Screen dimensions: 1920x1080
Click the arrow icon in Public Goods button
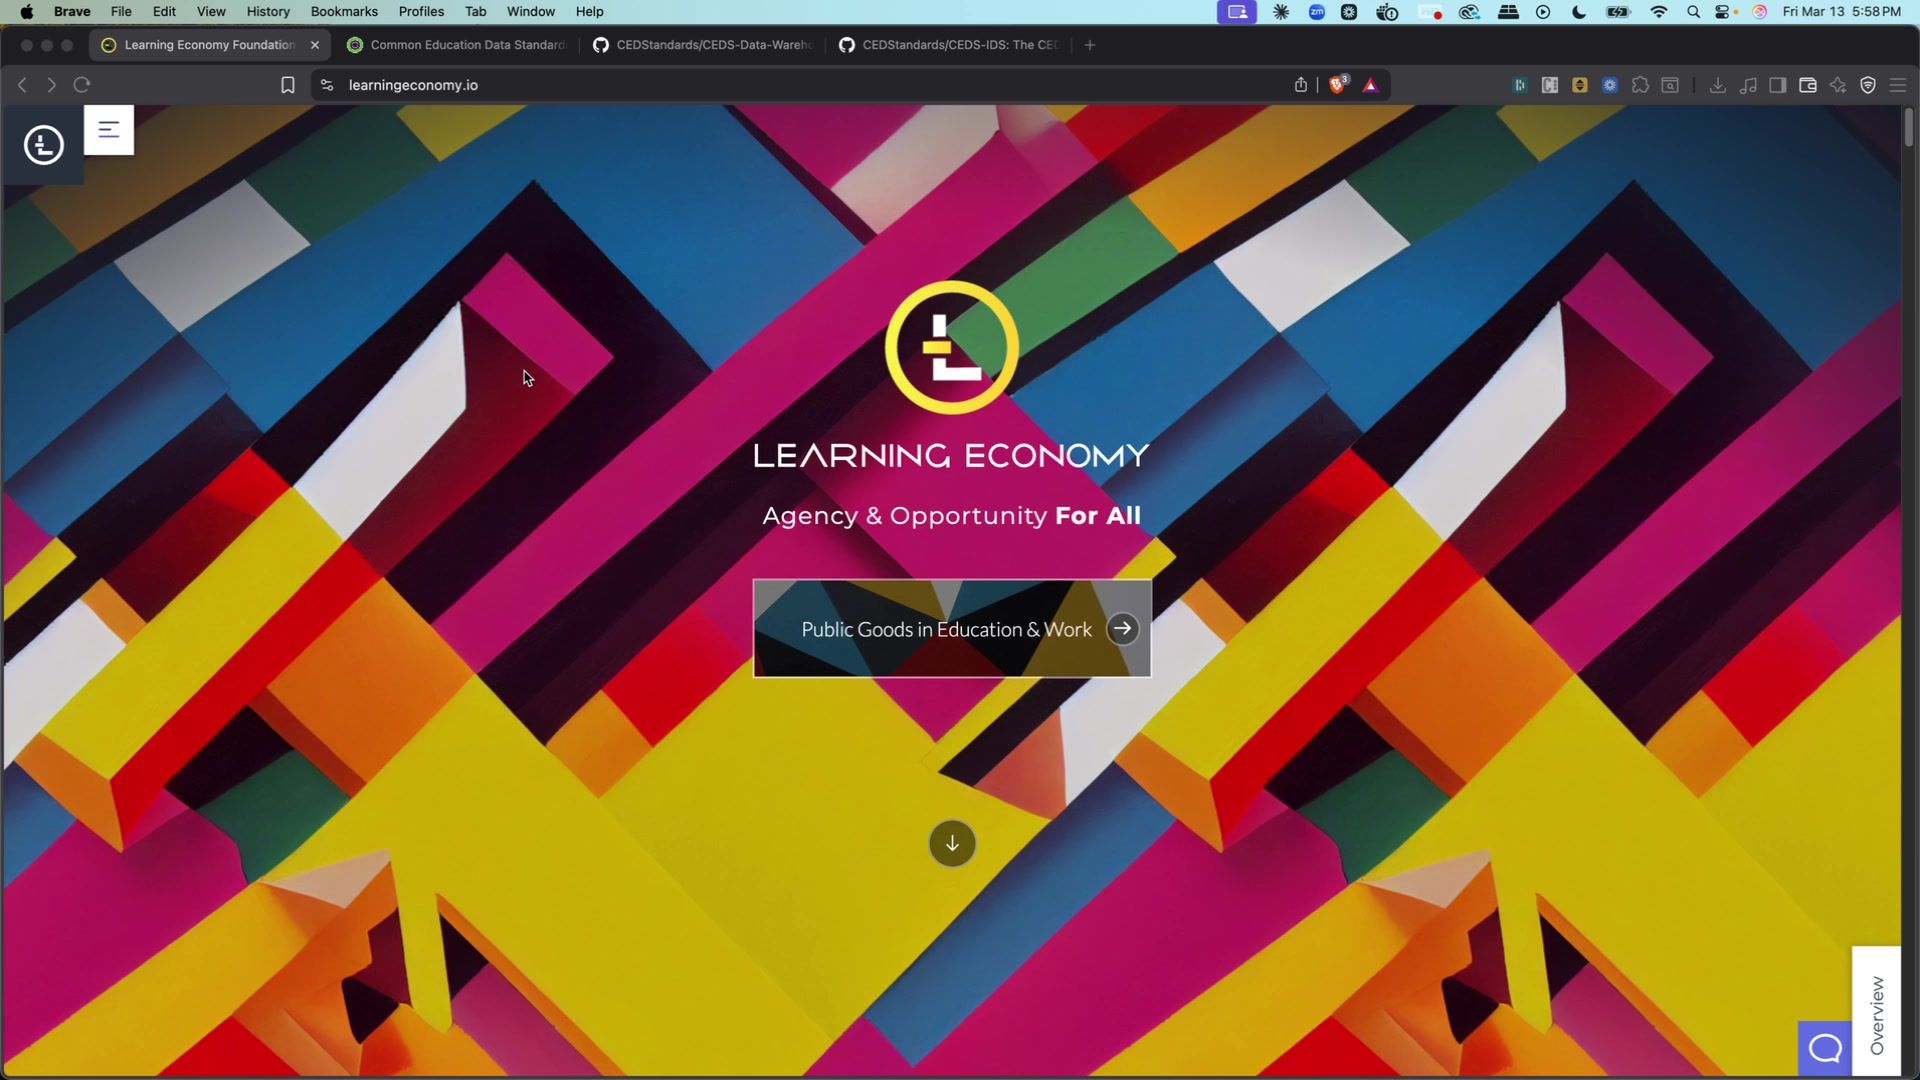[x=1123, y=629]
